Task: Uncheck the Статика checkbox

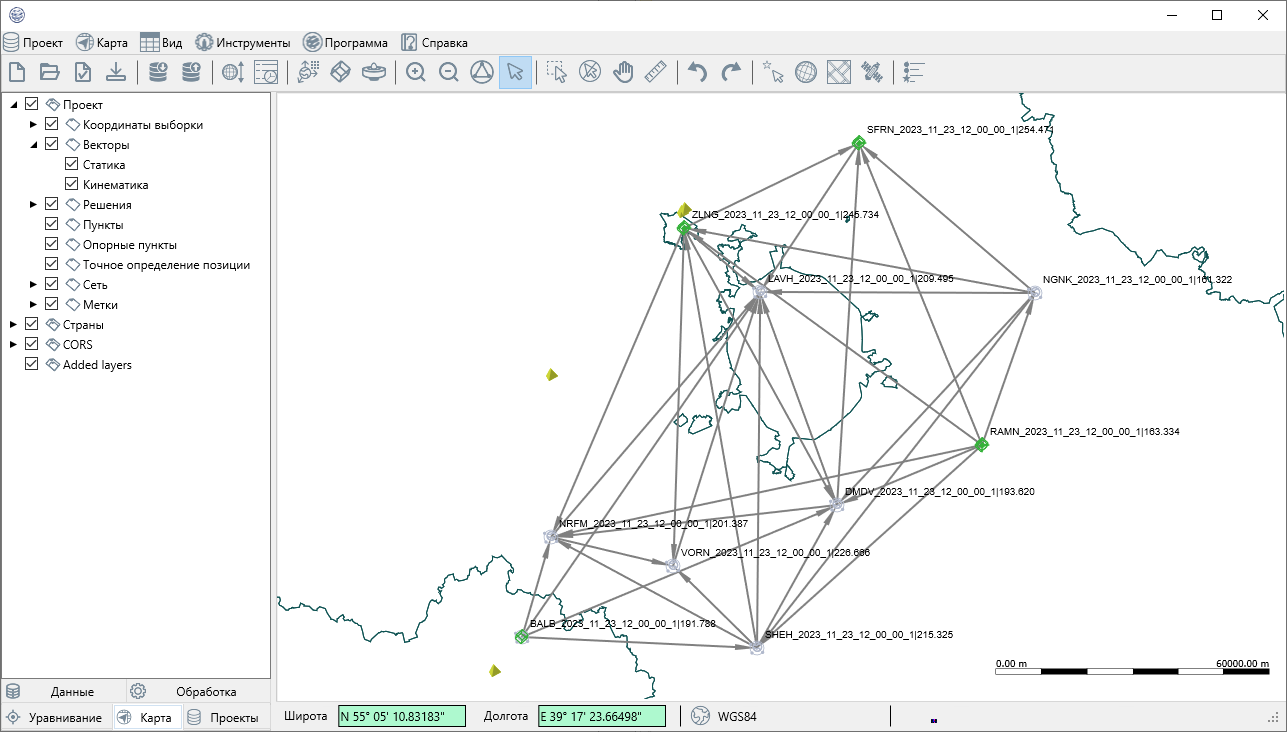Action: (x=72, y=165)
